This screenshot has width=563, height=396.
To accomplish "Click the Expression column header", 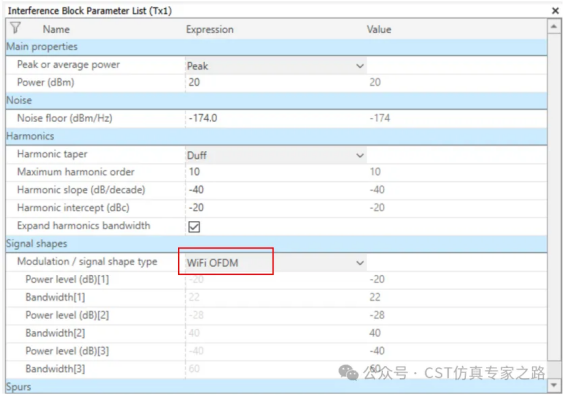I will [x=210, y=29].
